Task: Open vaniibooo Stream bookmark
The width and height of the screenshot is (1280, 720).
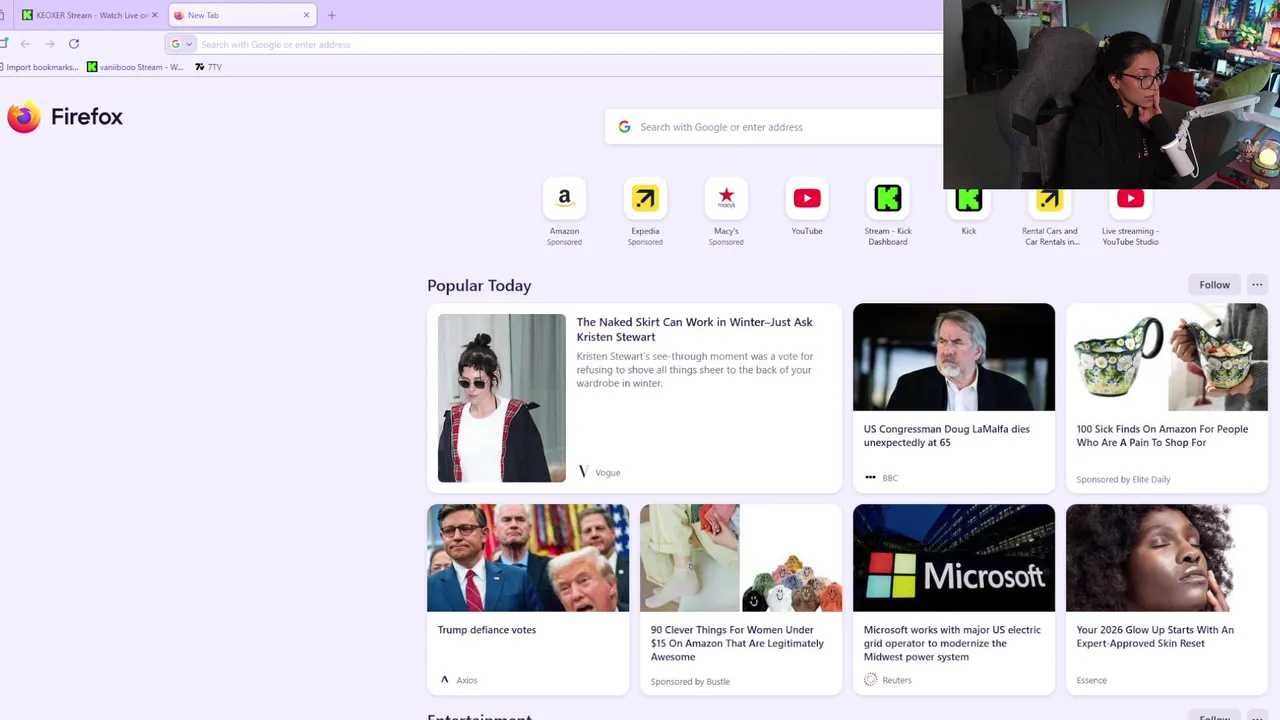Action: tap(135, 67)
